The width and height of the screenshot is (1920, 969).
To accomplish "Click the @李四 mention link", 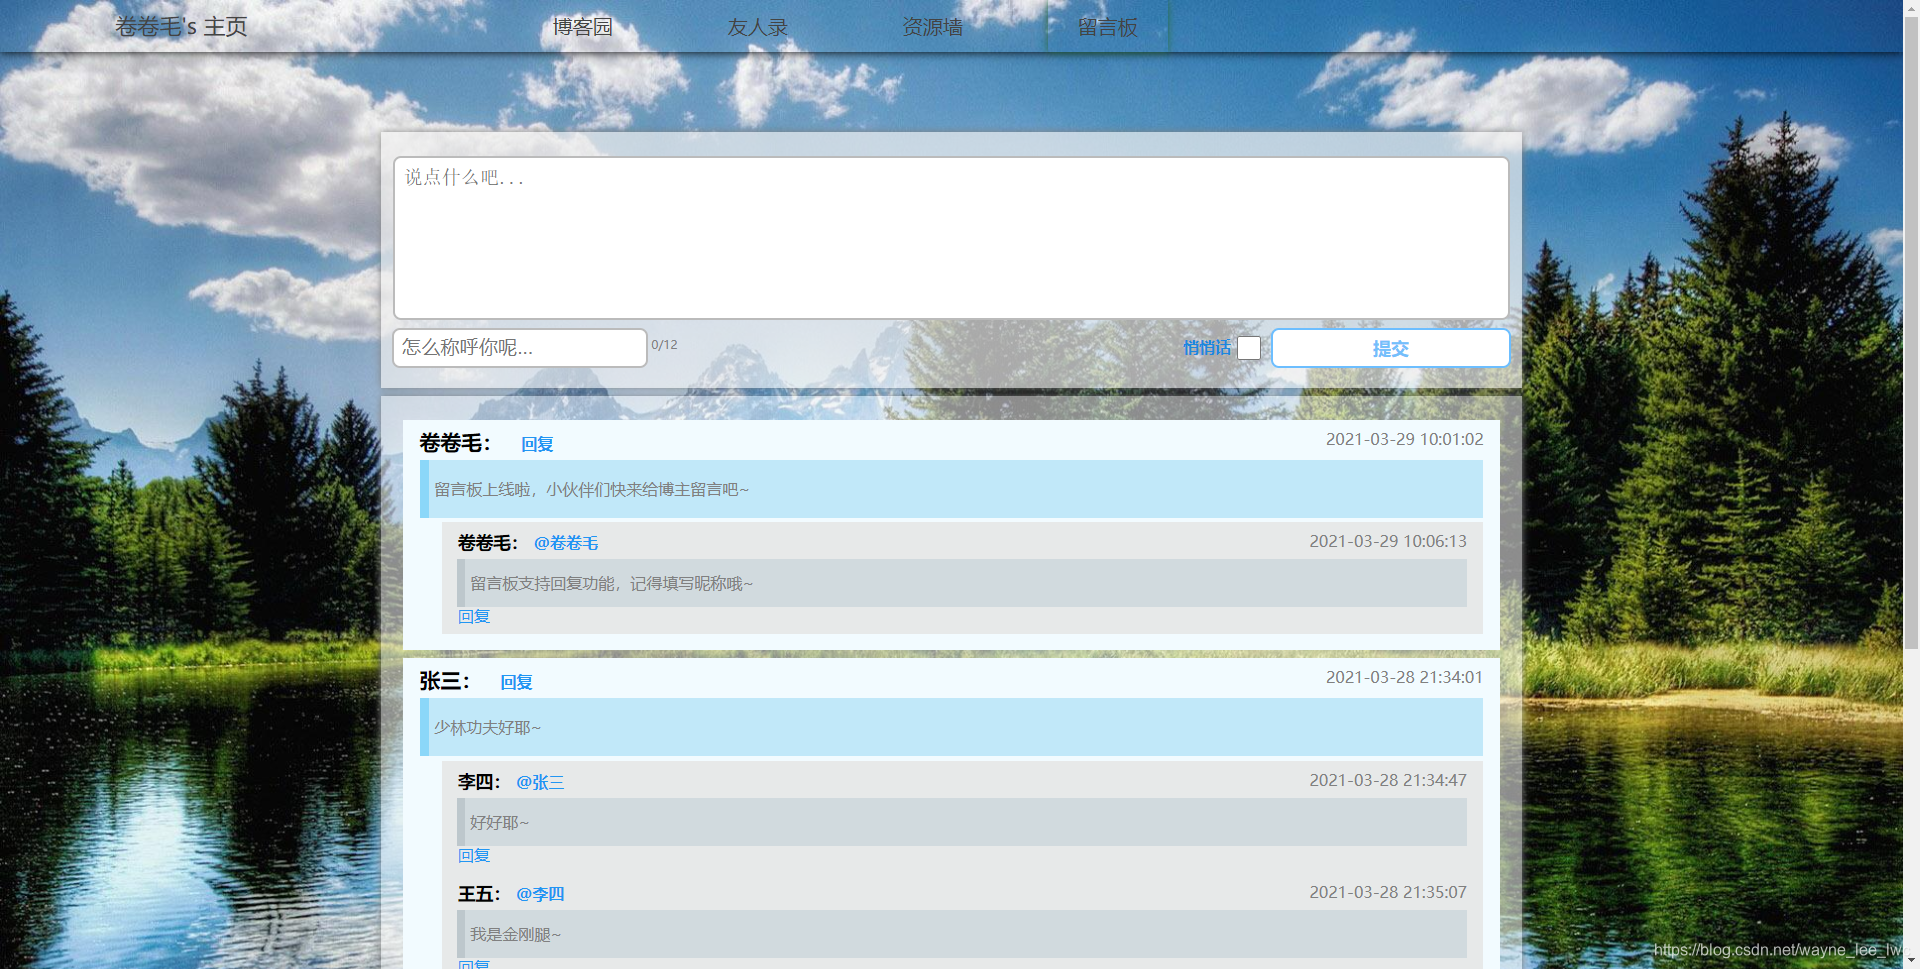I will [540, 894].
